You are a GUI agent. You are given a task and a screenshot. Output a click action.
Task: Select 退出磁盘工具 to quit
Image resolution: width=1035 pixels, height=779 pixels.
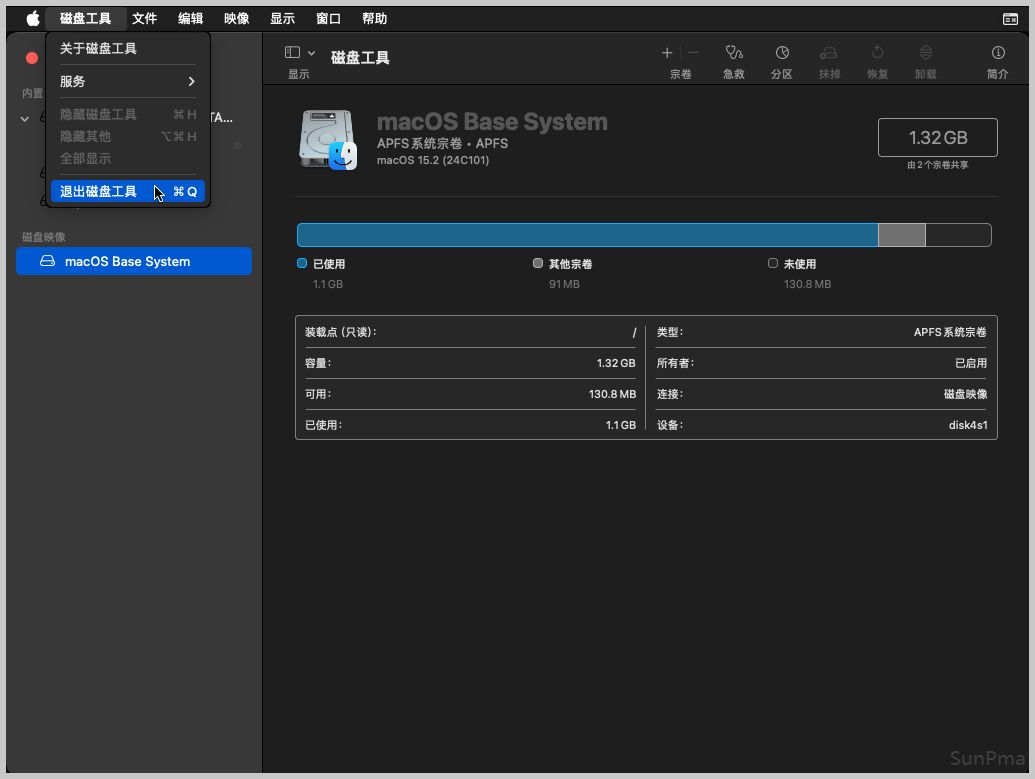click(98, 191)
